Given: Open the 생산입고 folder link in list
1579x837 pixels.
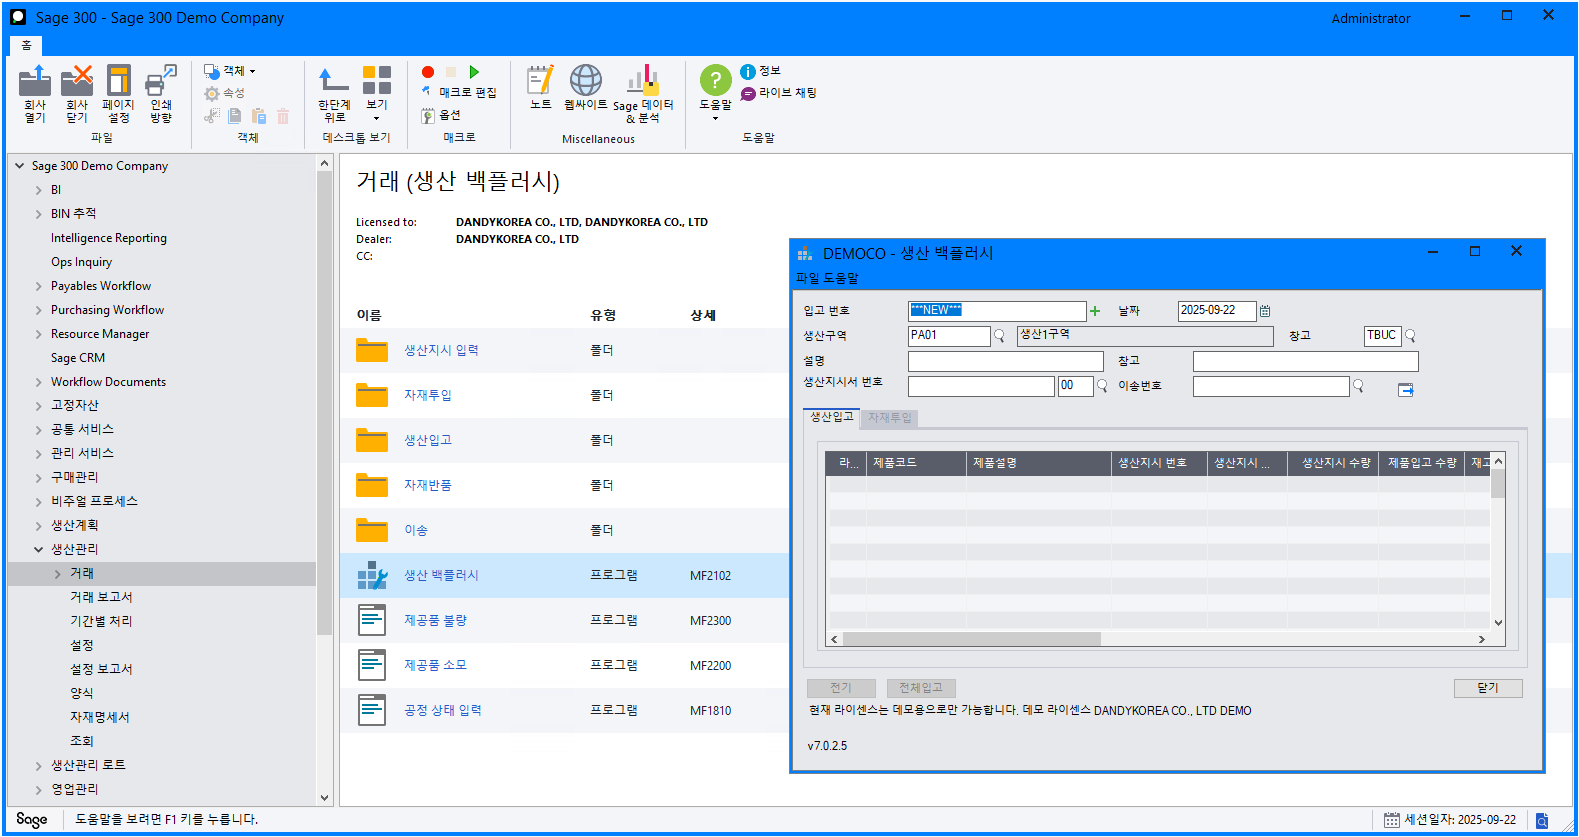Looking at the screenshot, I should (428, 440).
